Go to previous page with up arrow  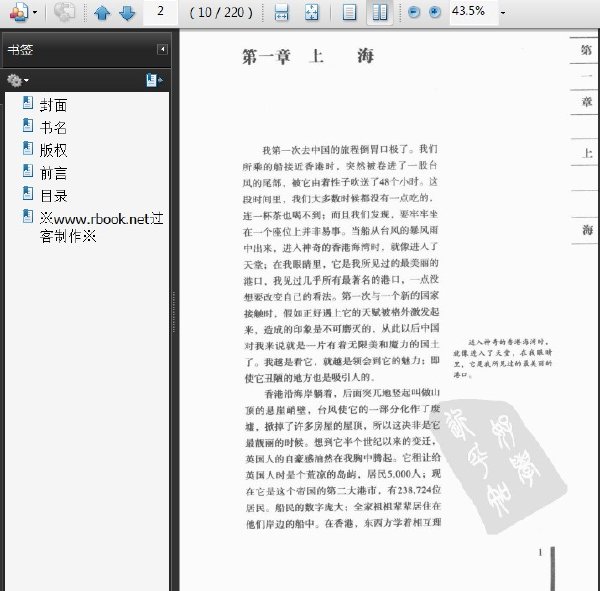point(102,12)
